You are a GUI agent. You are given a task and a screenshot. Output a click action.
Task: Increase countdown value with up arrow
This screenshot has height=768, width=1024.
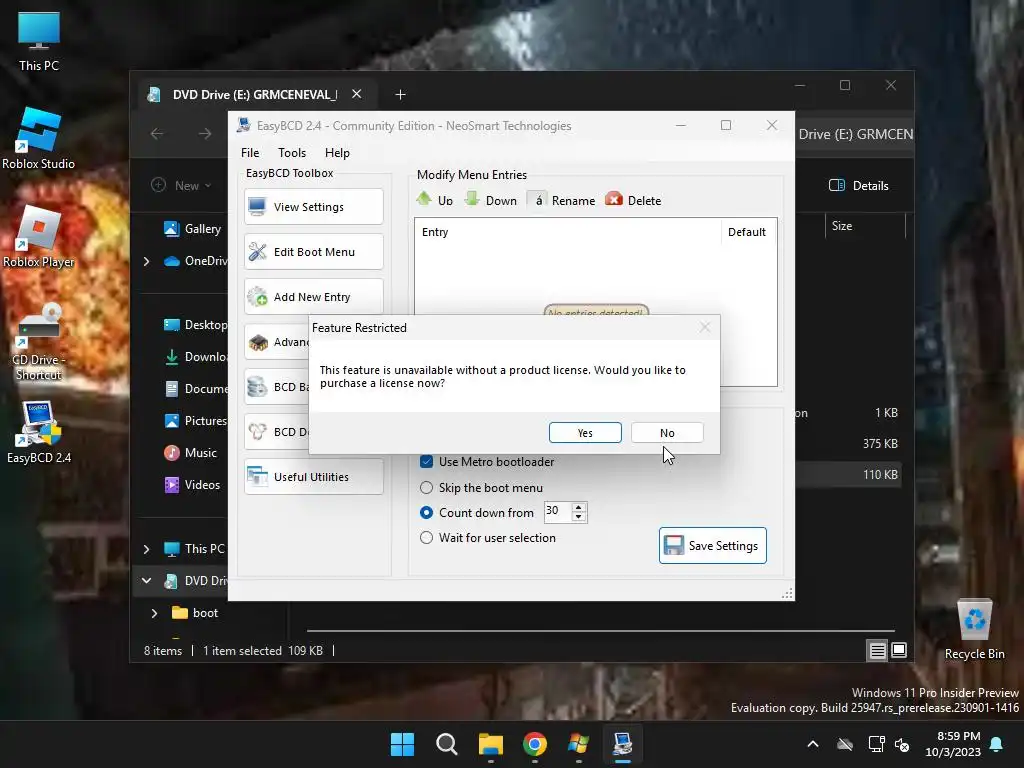[x=579, y=507]
